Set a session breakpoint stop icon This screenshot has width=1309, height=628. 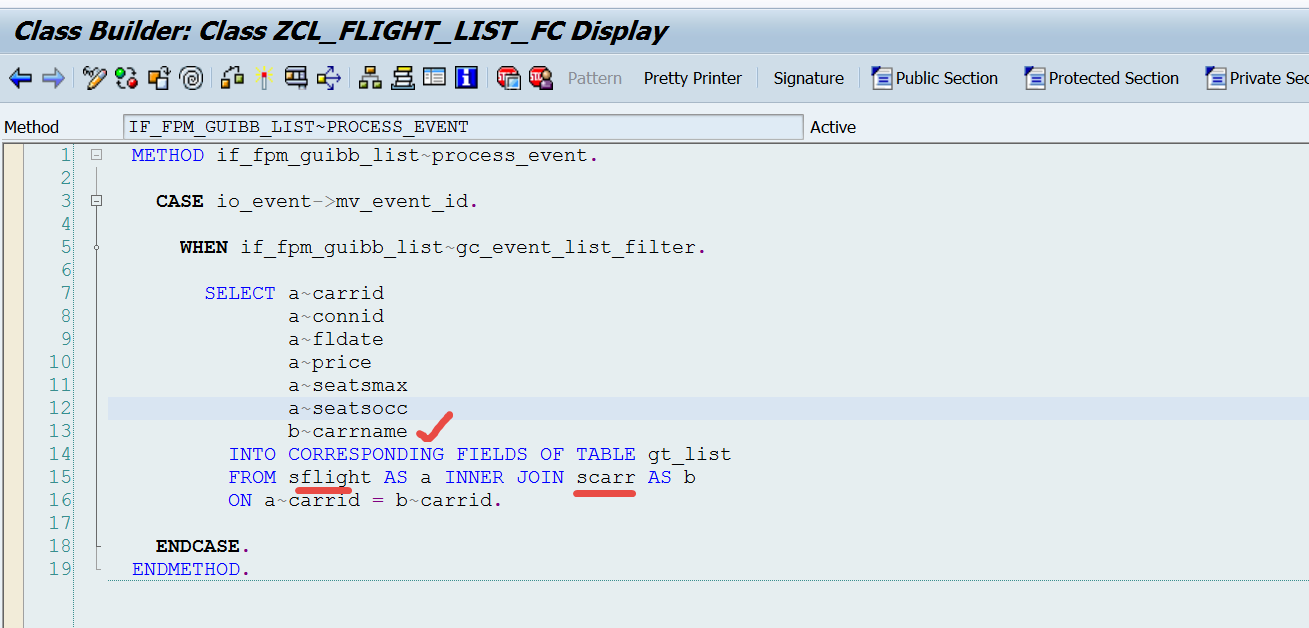509,78
